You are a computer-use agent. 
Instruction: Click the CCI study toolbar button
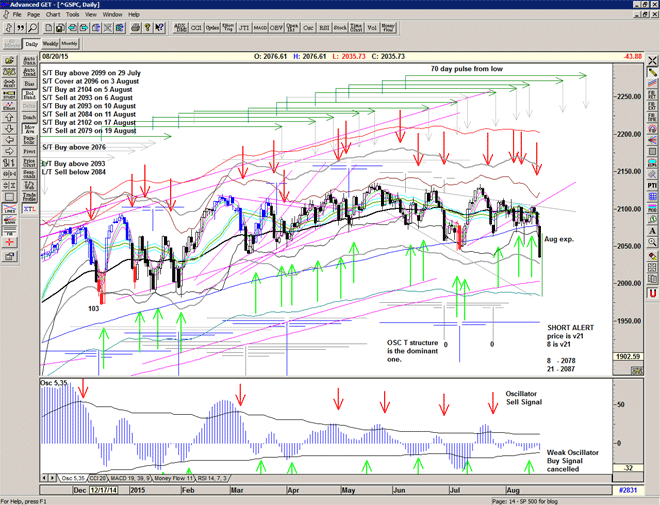coord(193,29)
